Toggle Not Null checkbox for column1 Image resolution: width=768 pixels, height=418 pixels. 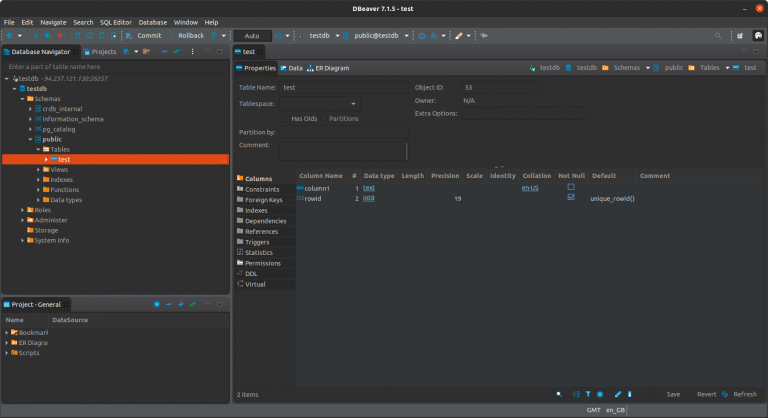point(571,187)
